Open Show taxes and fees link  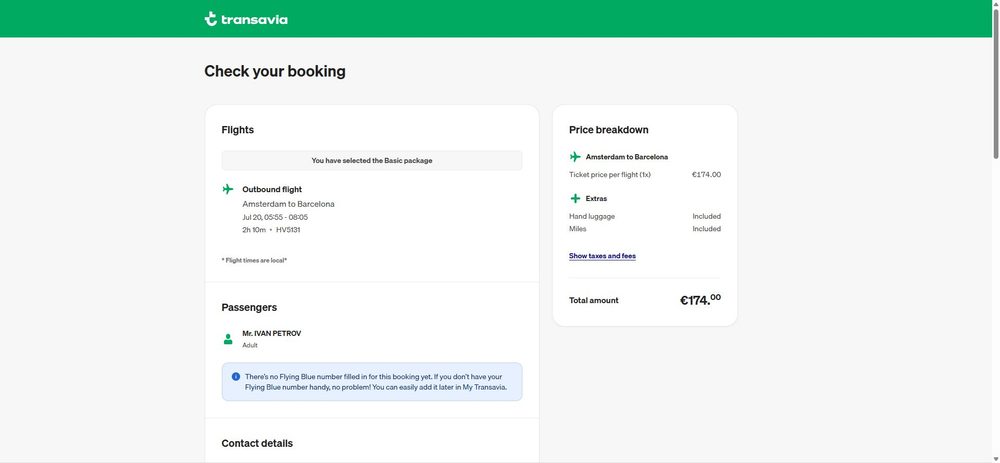click(x=602, y=256)
